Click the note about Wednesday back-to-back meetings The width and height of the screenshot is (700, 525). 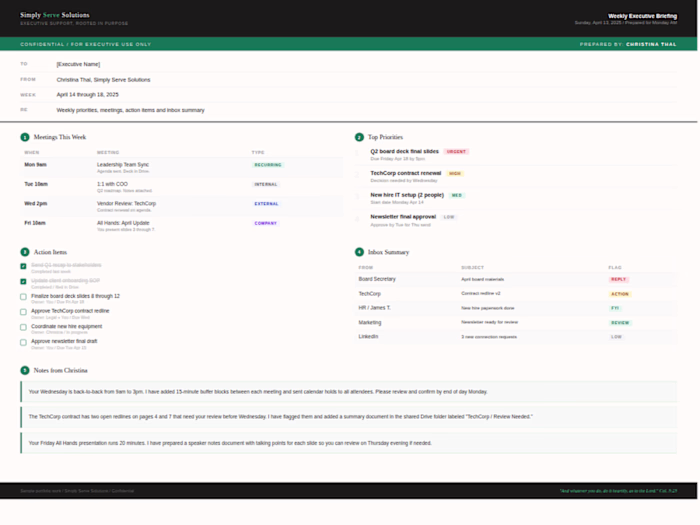point(349,392)
